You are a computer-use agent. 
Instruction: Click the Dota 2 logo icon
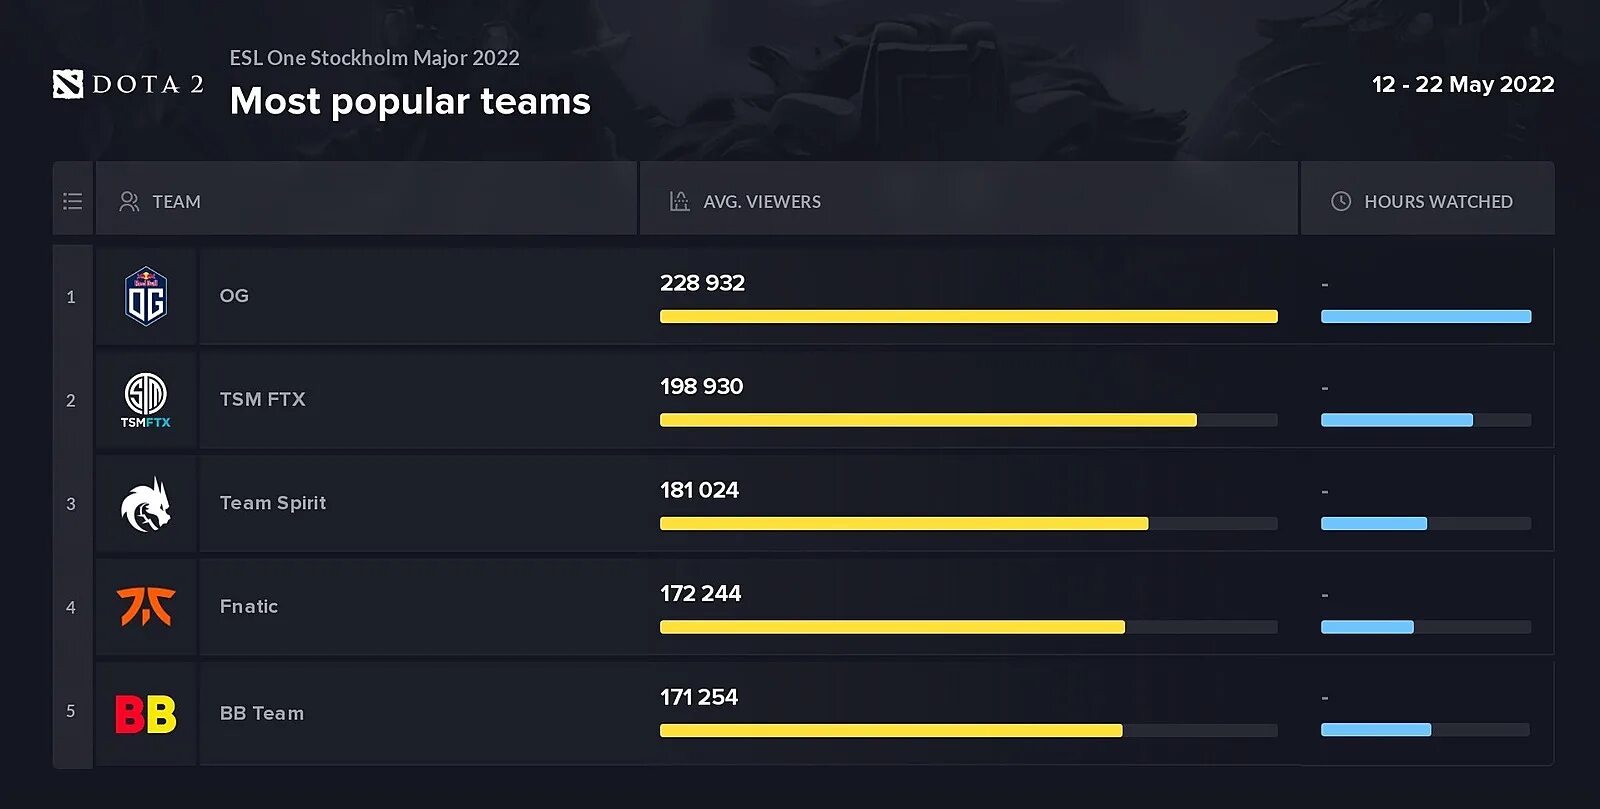pos(68,85)
